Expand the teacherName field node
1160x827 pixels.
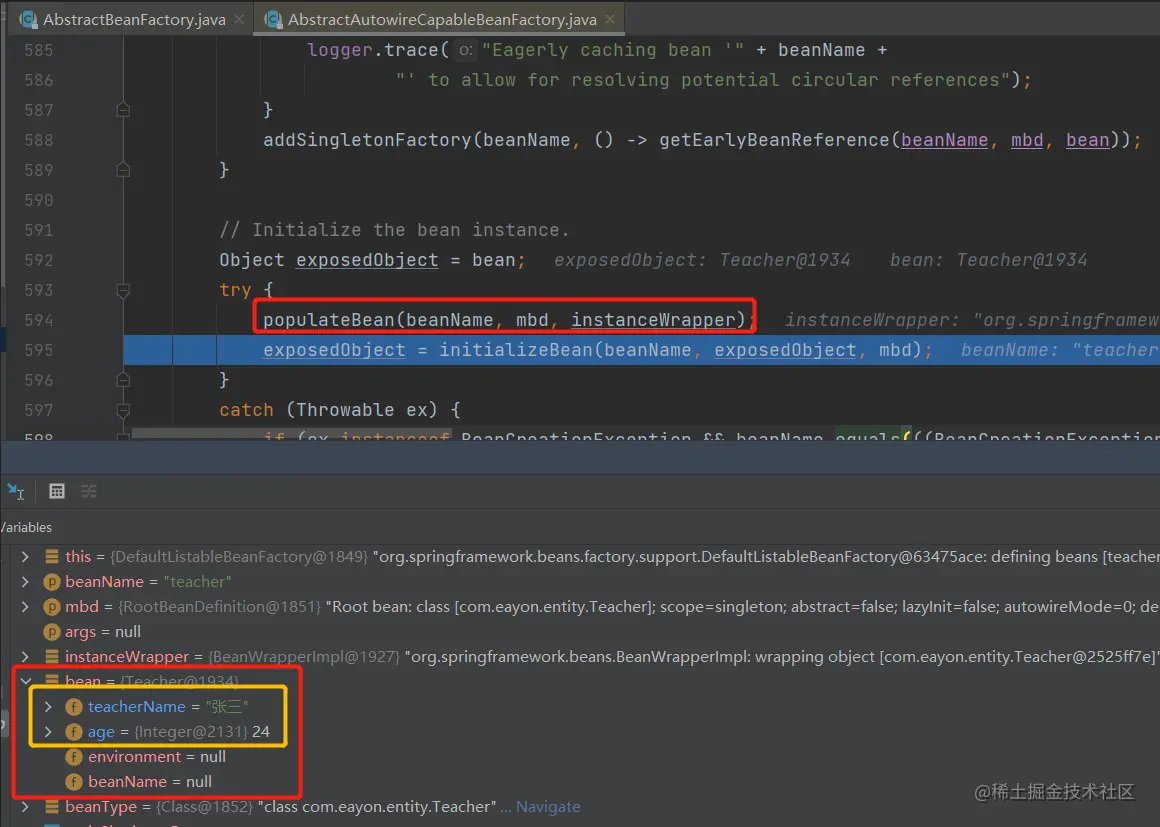(x=48, y=706)
